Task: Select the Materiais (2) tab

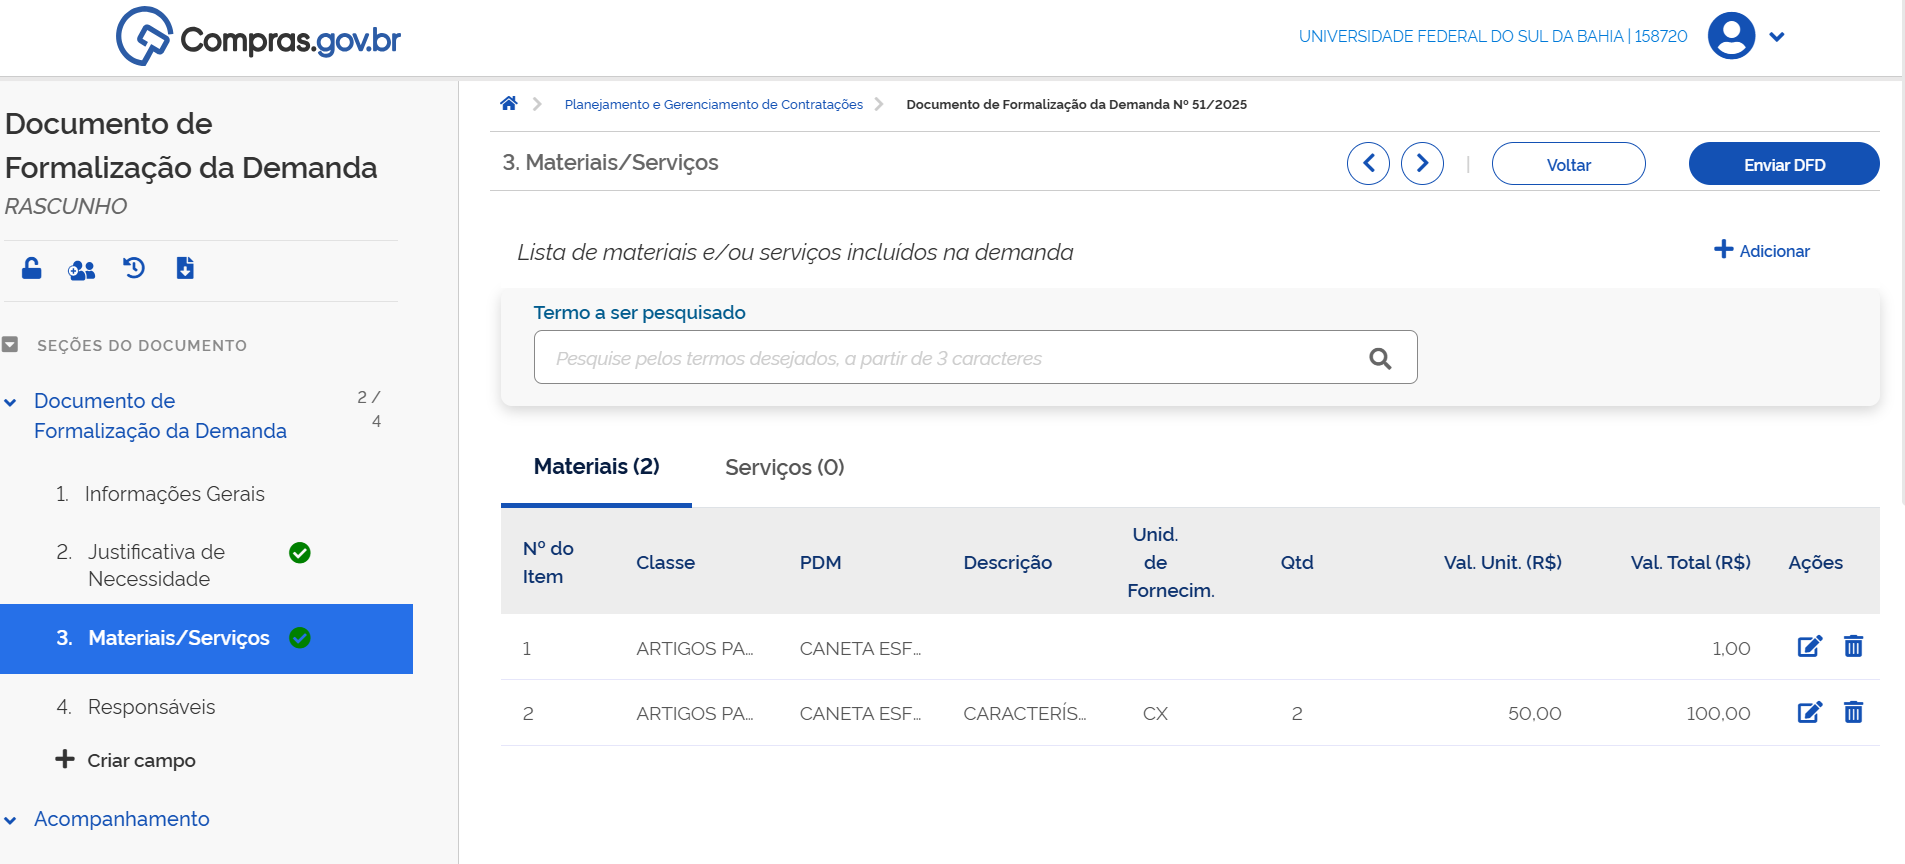Action: [596, 467]
